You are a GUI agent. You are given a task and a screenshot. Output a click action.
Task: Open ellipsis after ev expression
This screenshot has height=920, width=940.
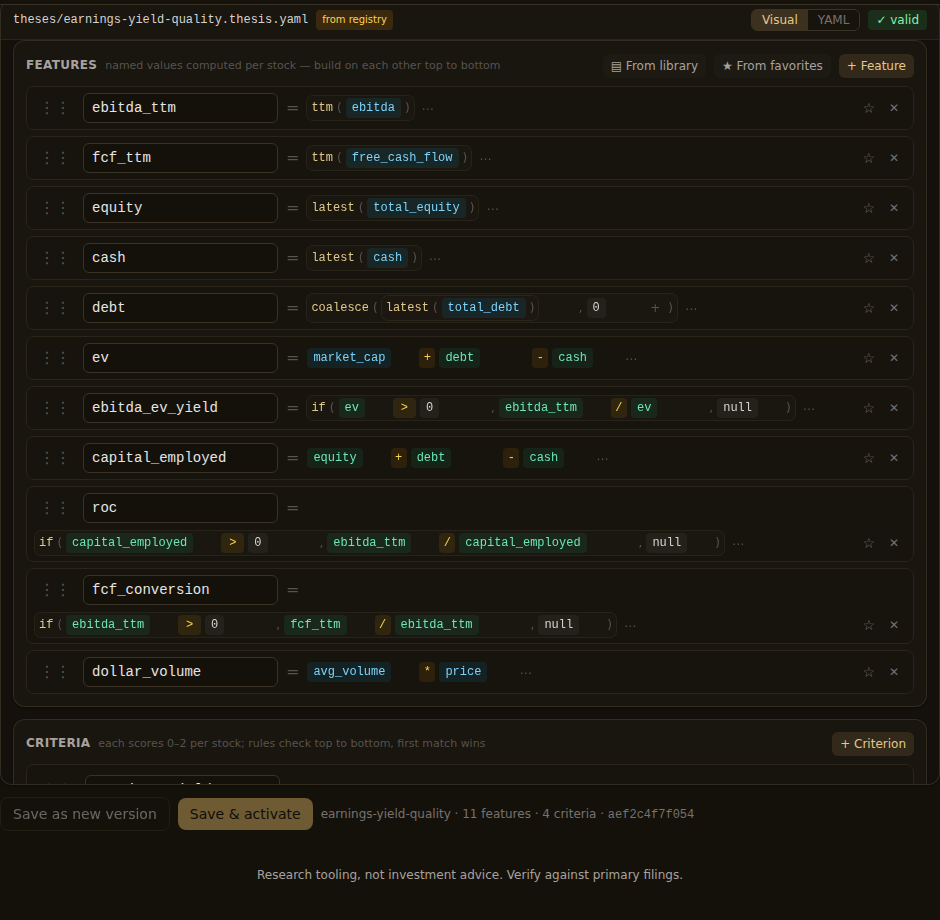coord(631,358)
